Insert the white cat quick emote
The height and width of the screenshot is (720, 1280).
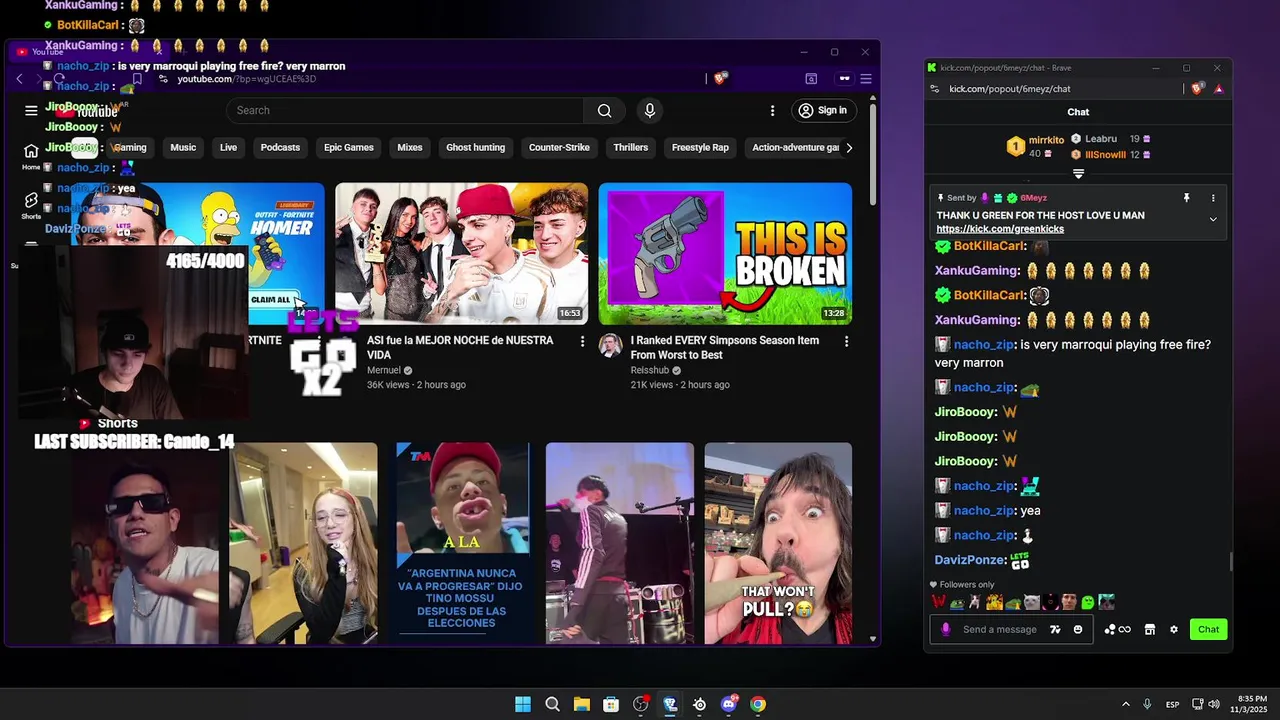[x=1032, y=602]
